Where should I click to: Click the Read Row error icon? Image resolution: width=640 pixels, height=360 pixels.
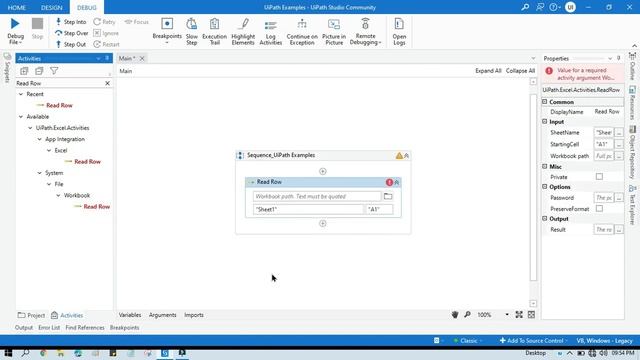tap(389, 182)
